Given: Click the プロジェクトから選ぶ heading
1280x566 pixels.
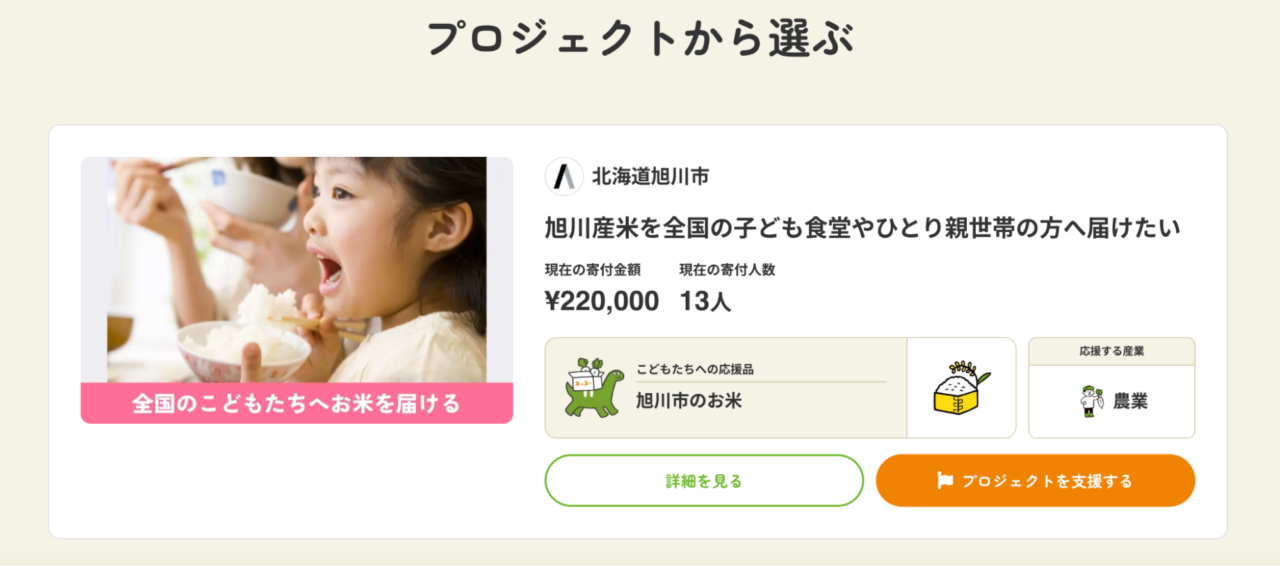Looking at the screenshot, I should [x=640, y=38].
